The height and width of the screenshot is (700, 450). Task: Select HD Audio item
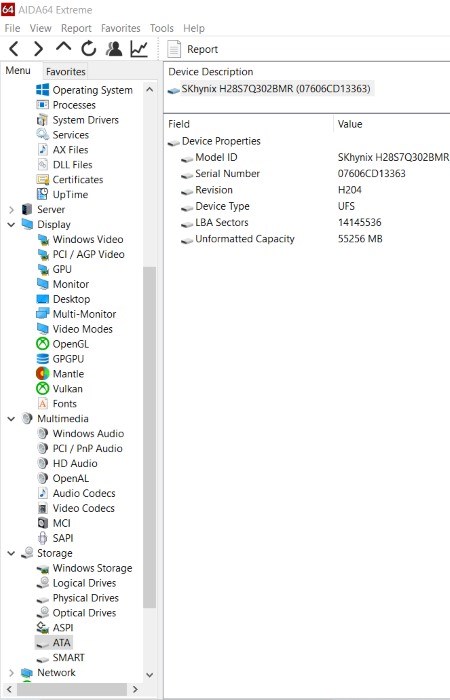[x=67, y=463]
